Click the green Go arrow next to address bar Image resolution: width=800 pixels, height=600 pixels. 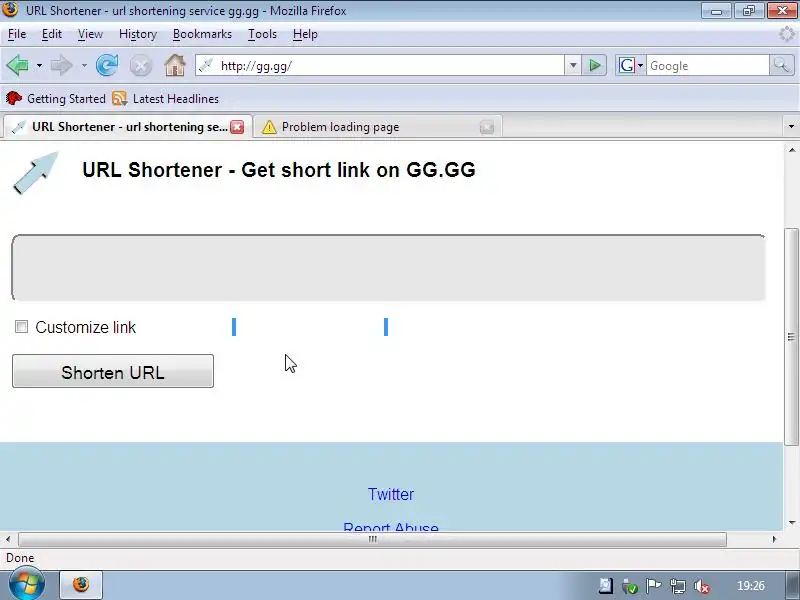coord(594,65)
